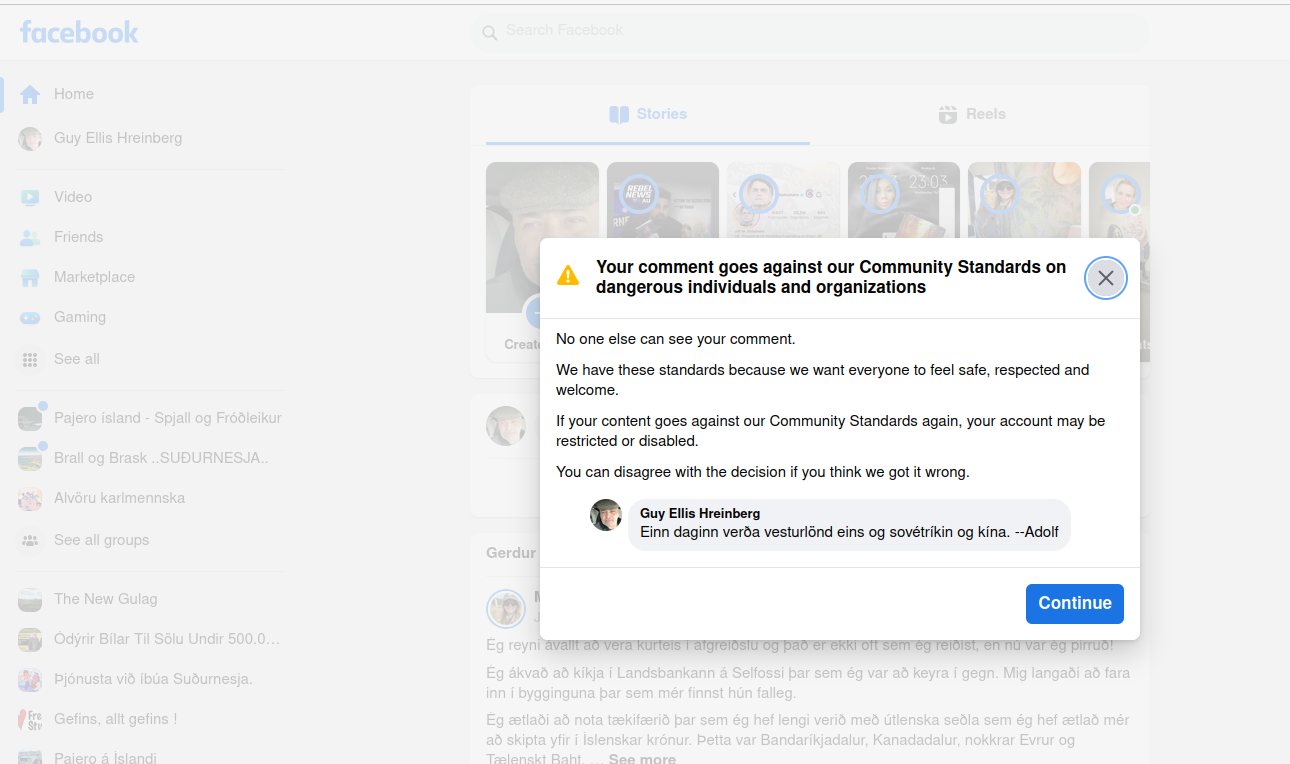The height and width of the screenshot is (764, 1290).
Task: Click the Stories book icon
Action: 619,114
